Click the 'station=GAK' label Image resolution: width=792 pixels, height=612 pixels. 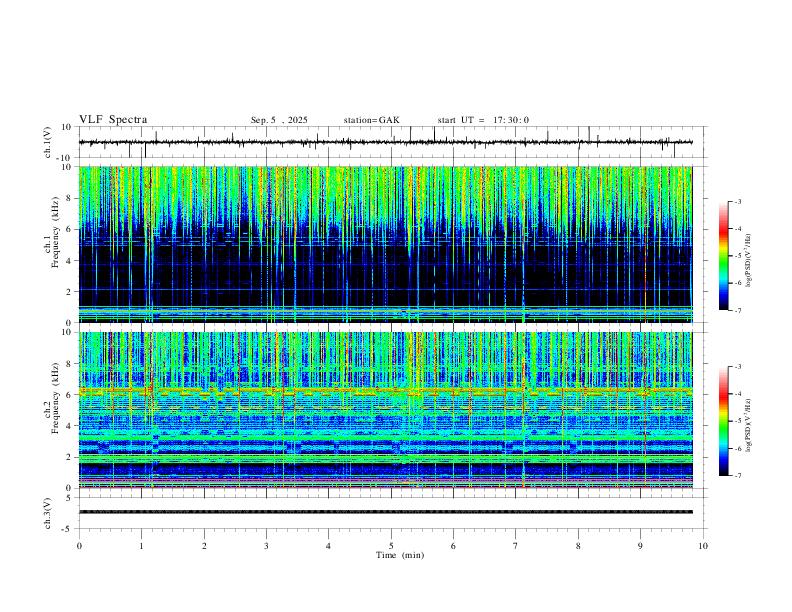(x=371, y=120)
